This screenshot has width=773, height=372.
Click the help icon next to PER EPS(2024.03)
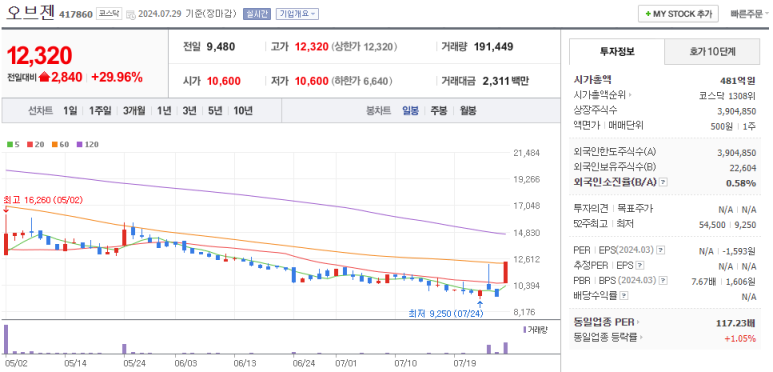(661, 250)
